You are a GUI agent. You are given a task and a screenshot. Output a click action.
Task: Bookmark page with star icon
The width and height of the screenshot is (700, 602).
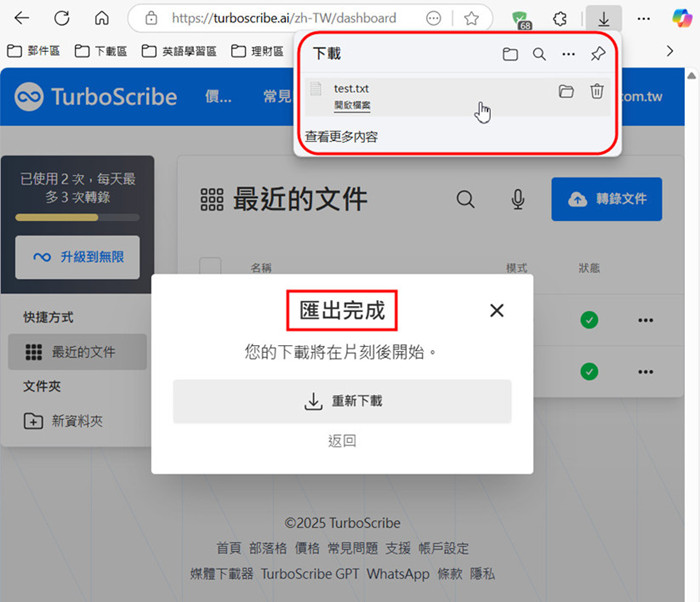(471, 18)
